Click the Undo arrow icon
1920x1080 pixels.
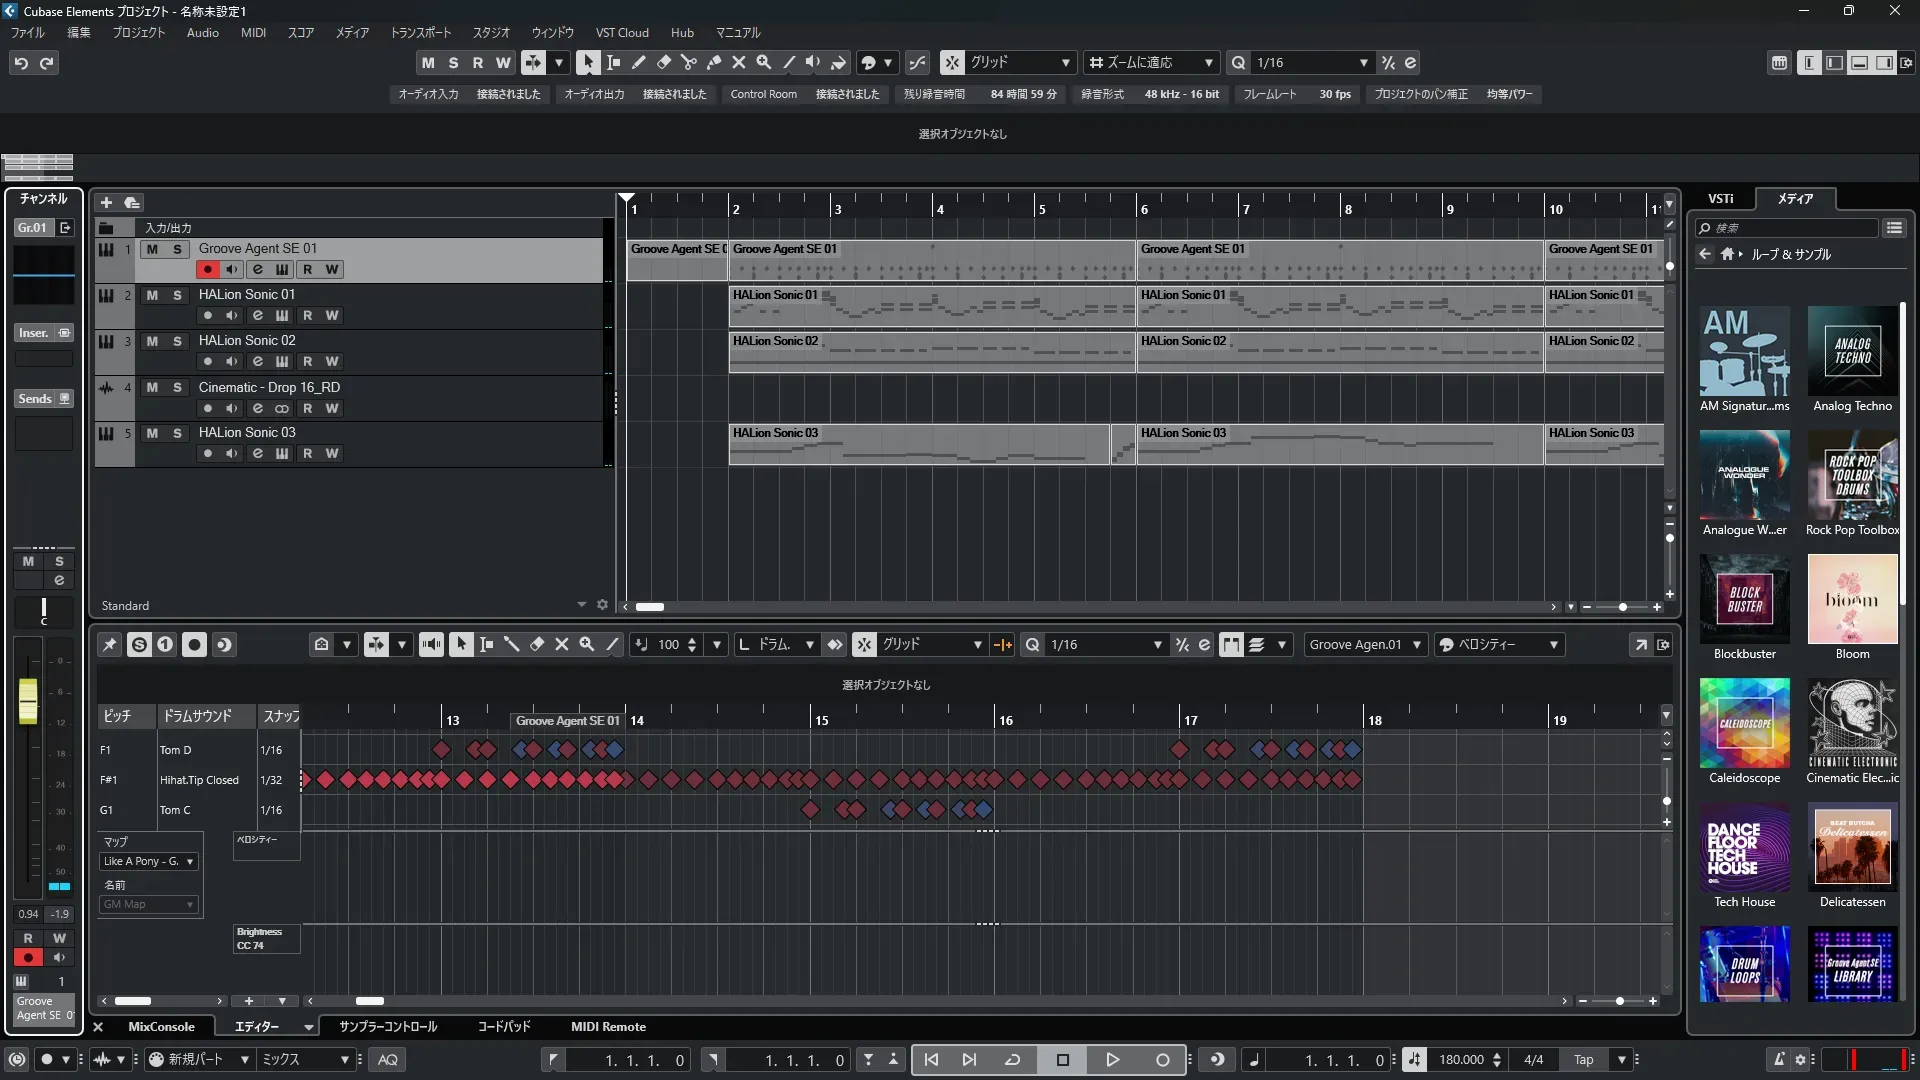click(x=21, y=63)
